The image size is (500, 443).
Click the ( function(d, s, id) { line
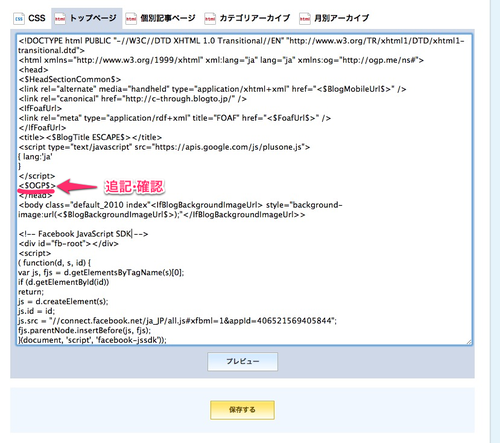click(x=54, y=263)
